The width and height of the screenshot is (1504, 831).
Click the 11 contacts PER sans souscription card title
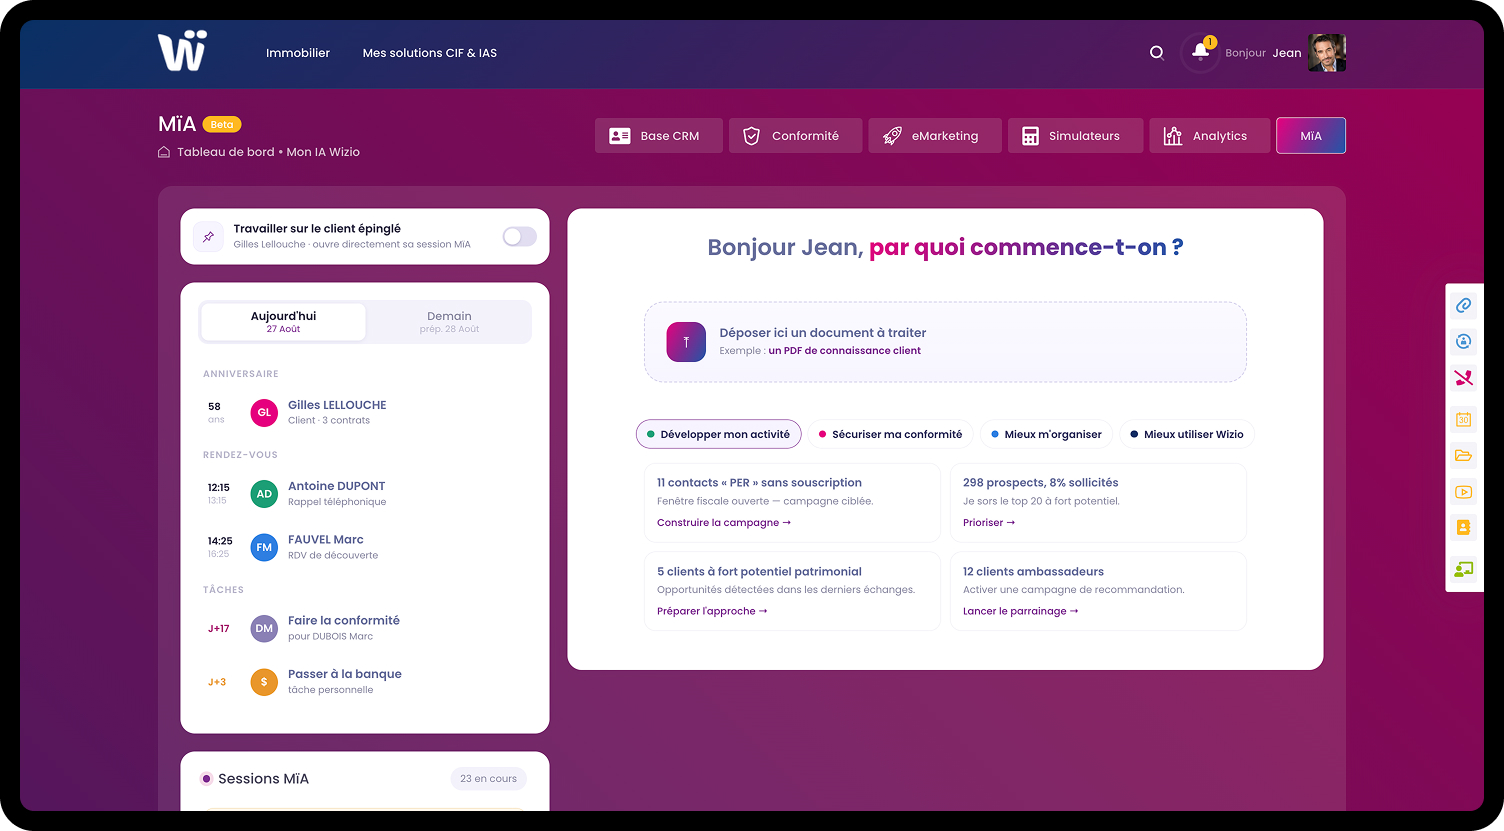coord(759,483)
